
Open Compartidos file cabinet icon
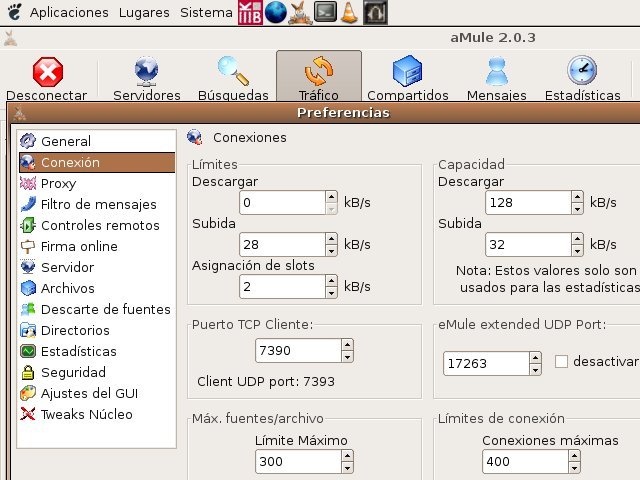pyautogui.click(x=407, y=71)
